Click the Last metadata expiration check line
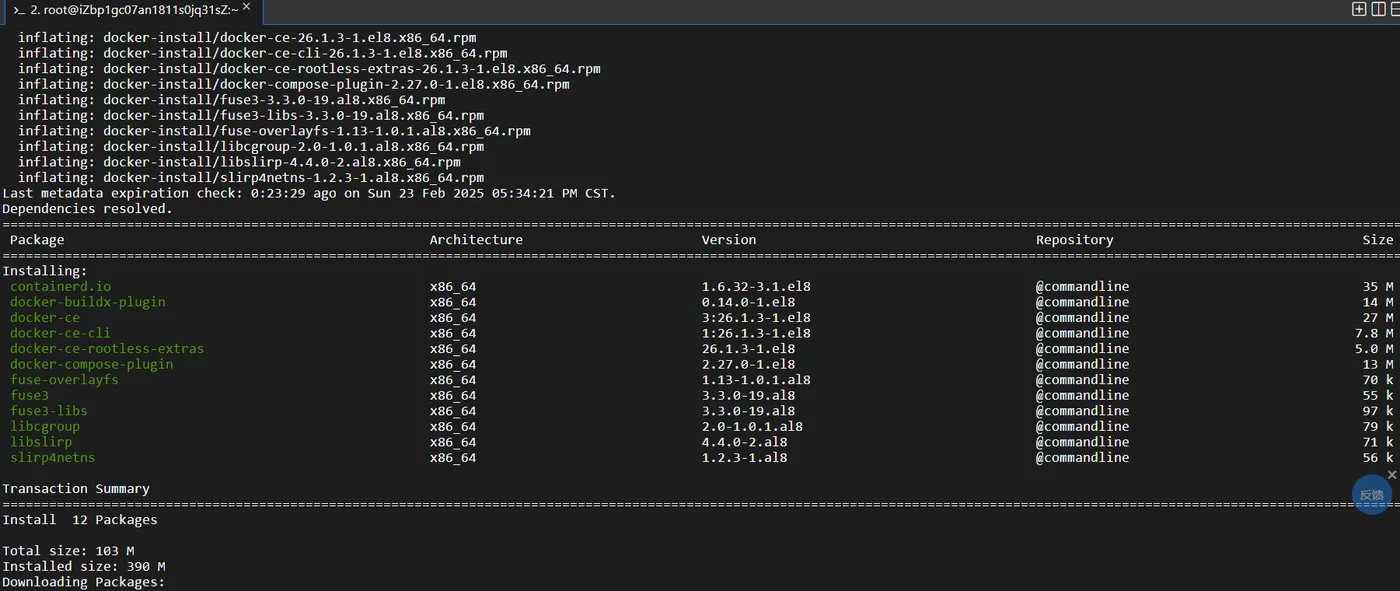 coord(309,193)
